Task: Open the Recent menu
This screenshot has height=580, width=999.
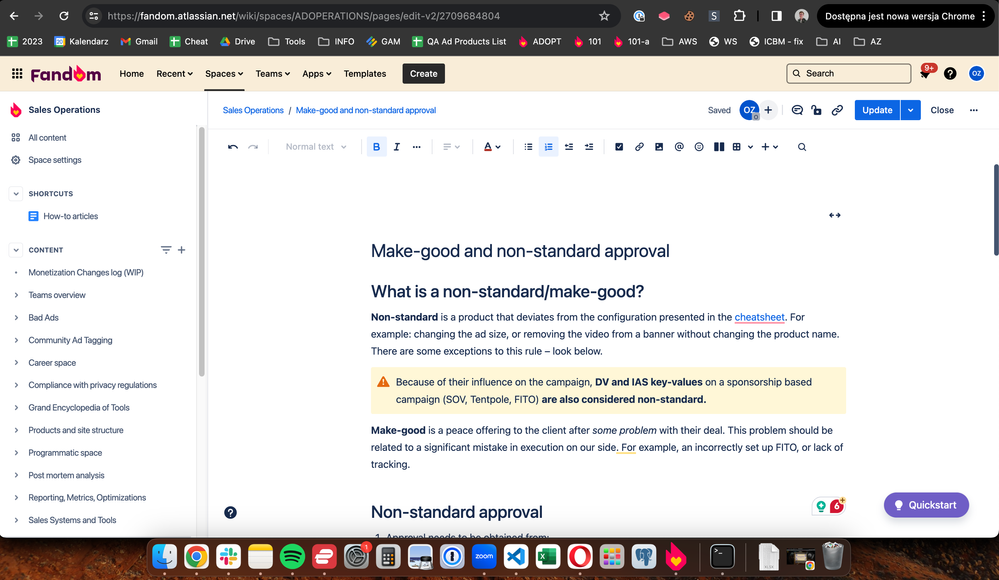Action: [x=175, y=73]
